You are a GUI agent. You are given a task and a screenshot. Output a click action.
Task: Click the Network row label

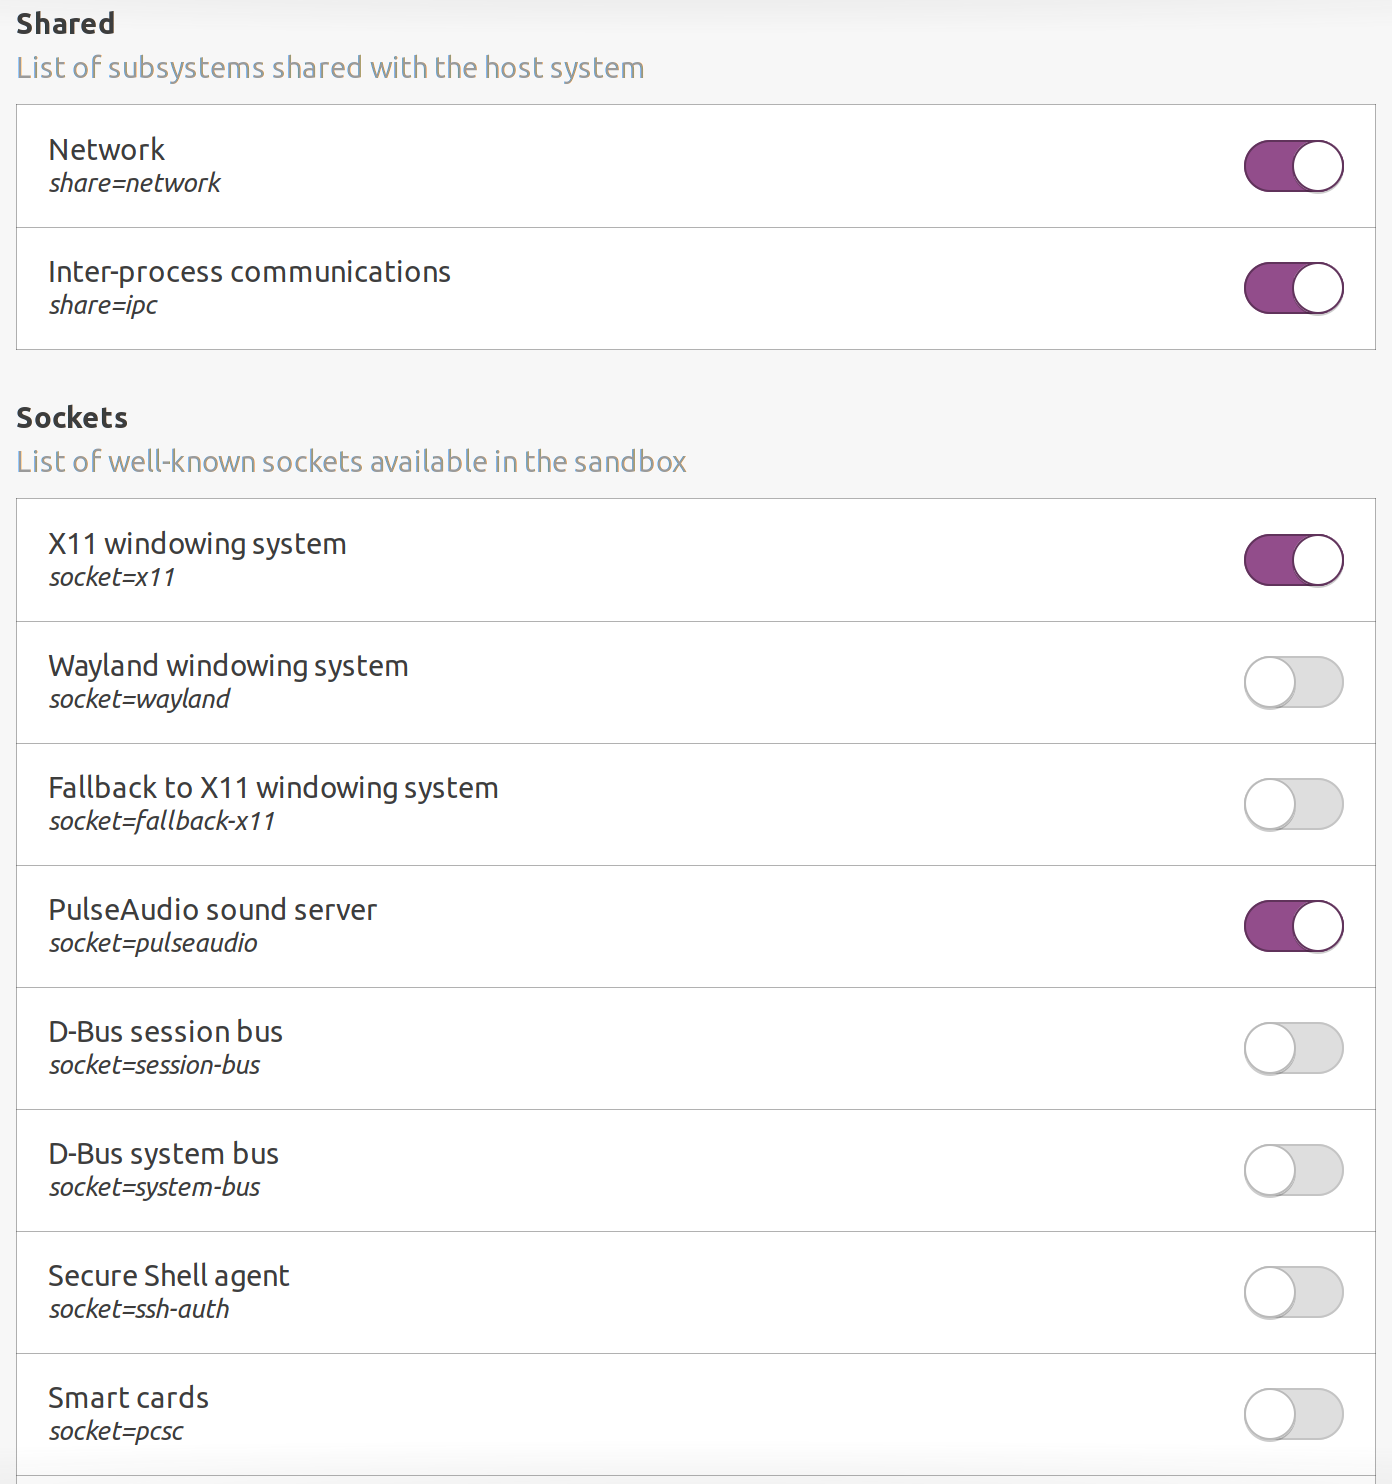(107, 150)
